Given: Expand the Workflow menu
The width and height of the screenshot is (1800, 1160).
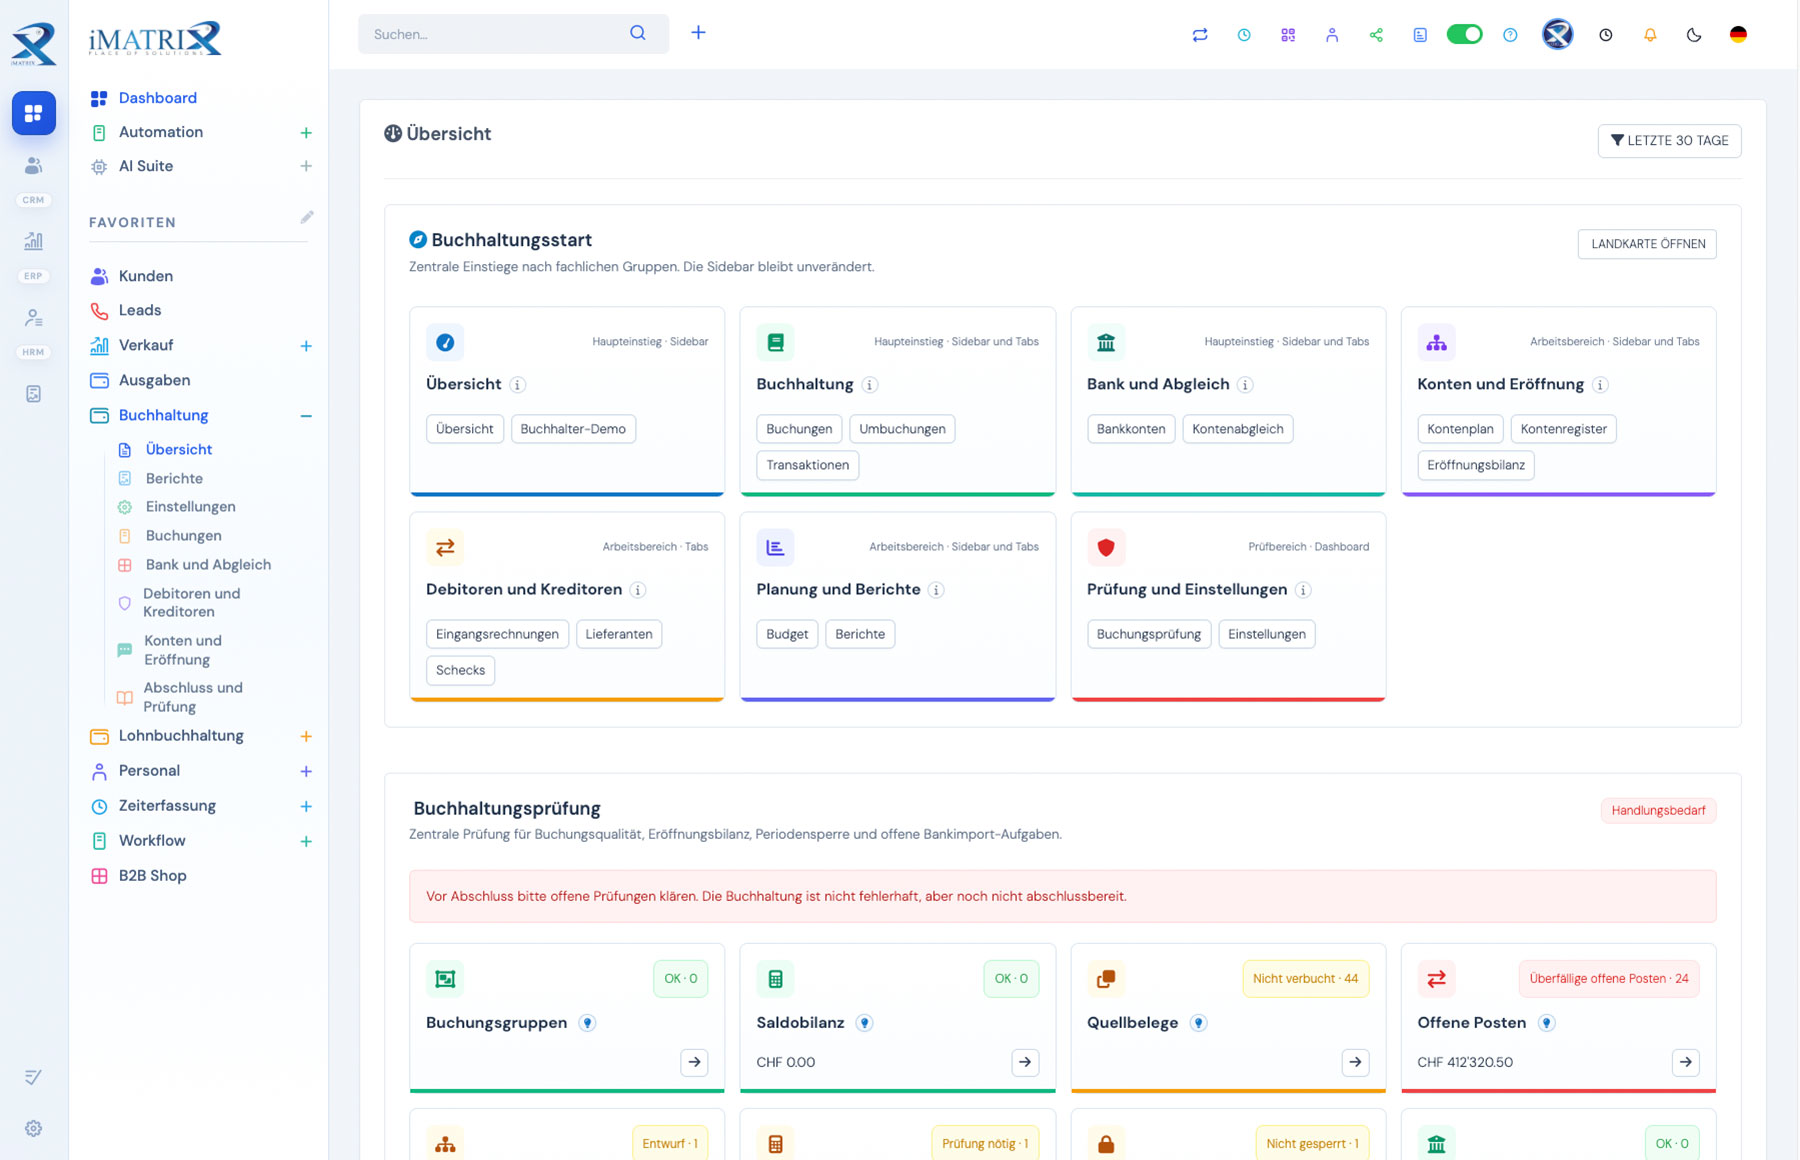Looking at the screenshot, I should 306,841.
